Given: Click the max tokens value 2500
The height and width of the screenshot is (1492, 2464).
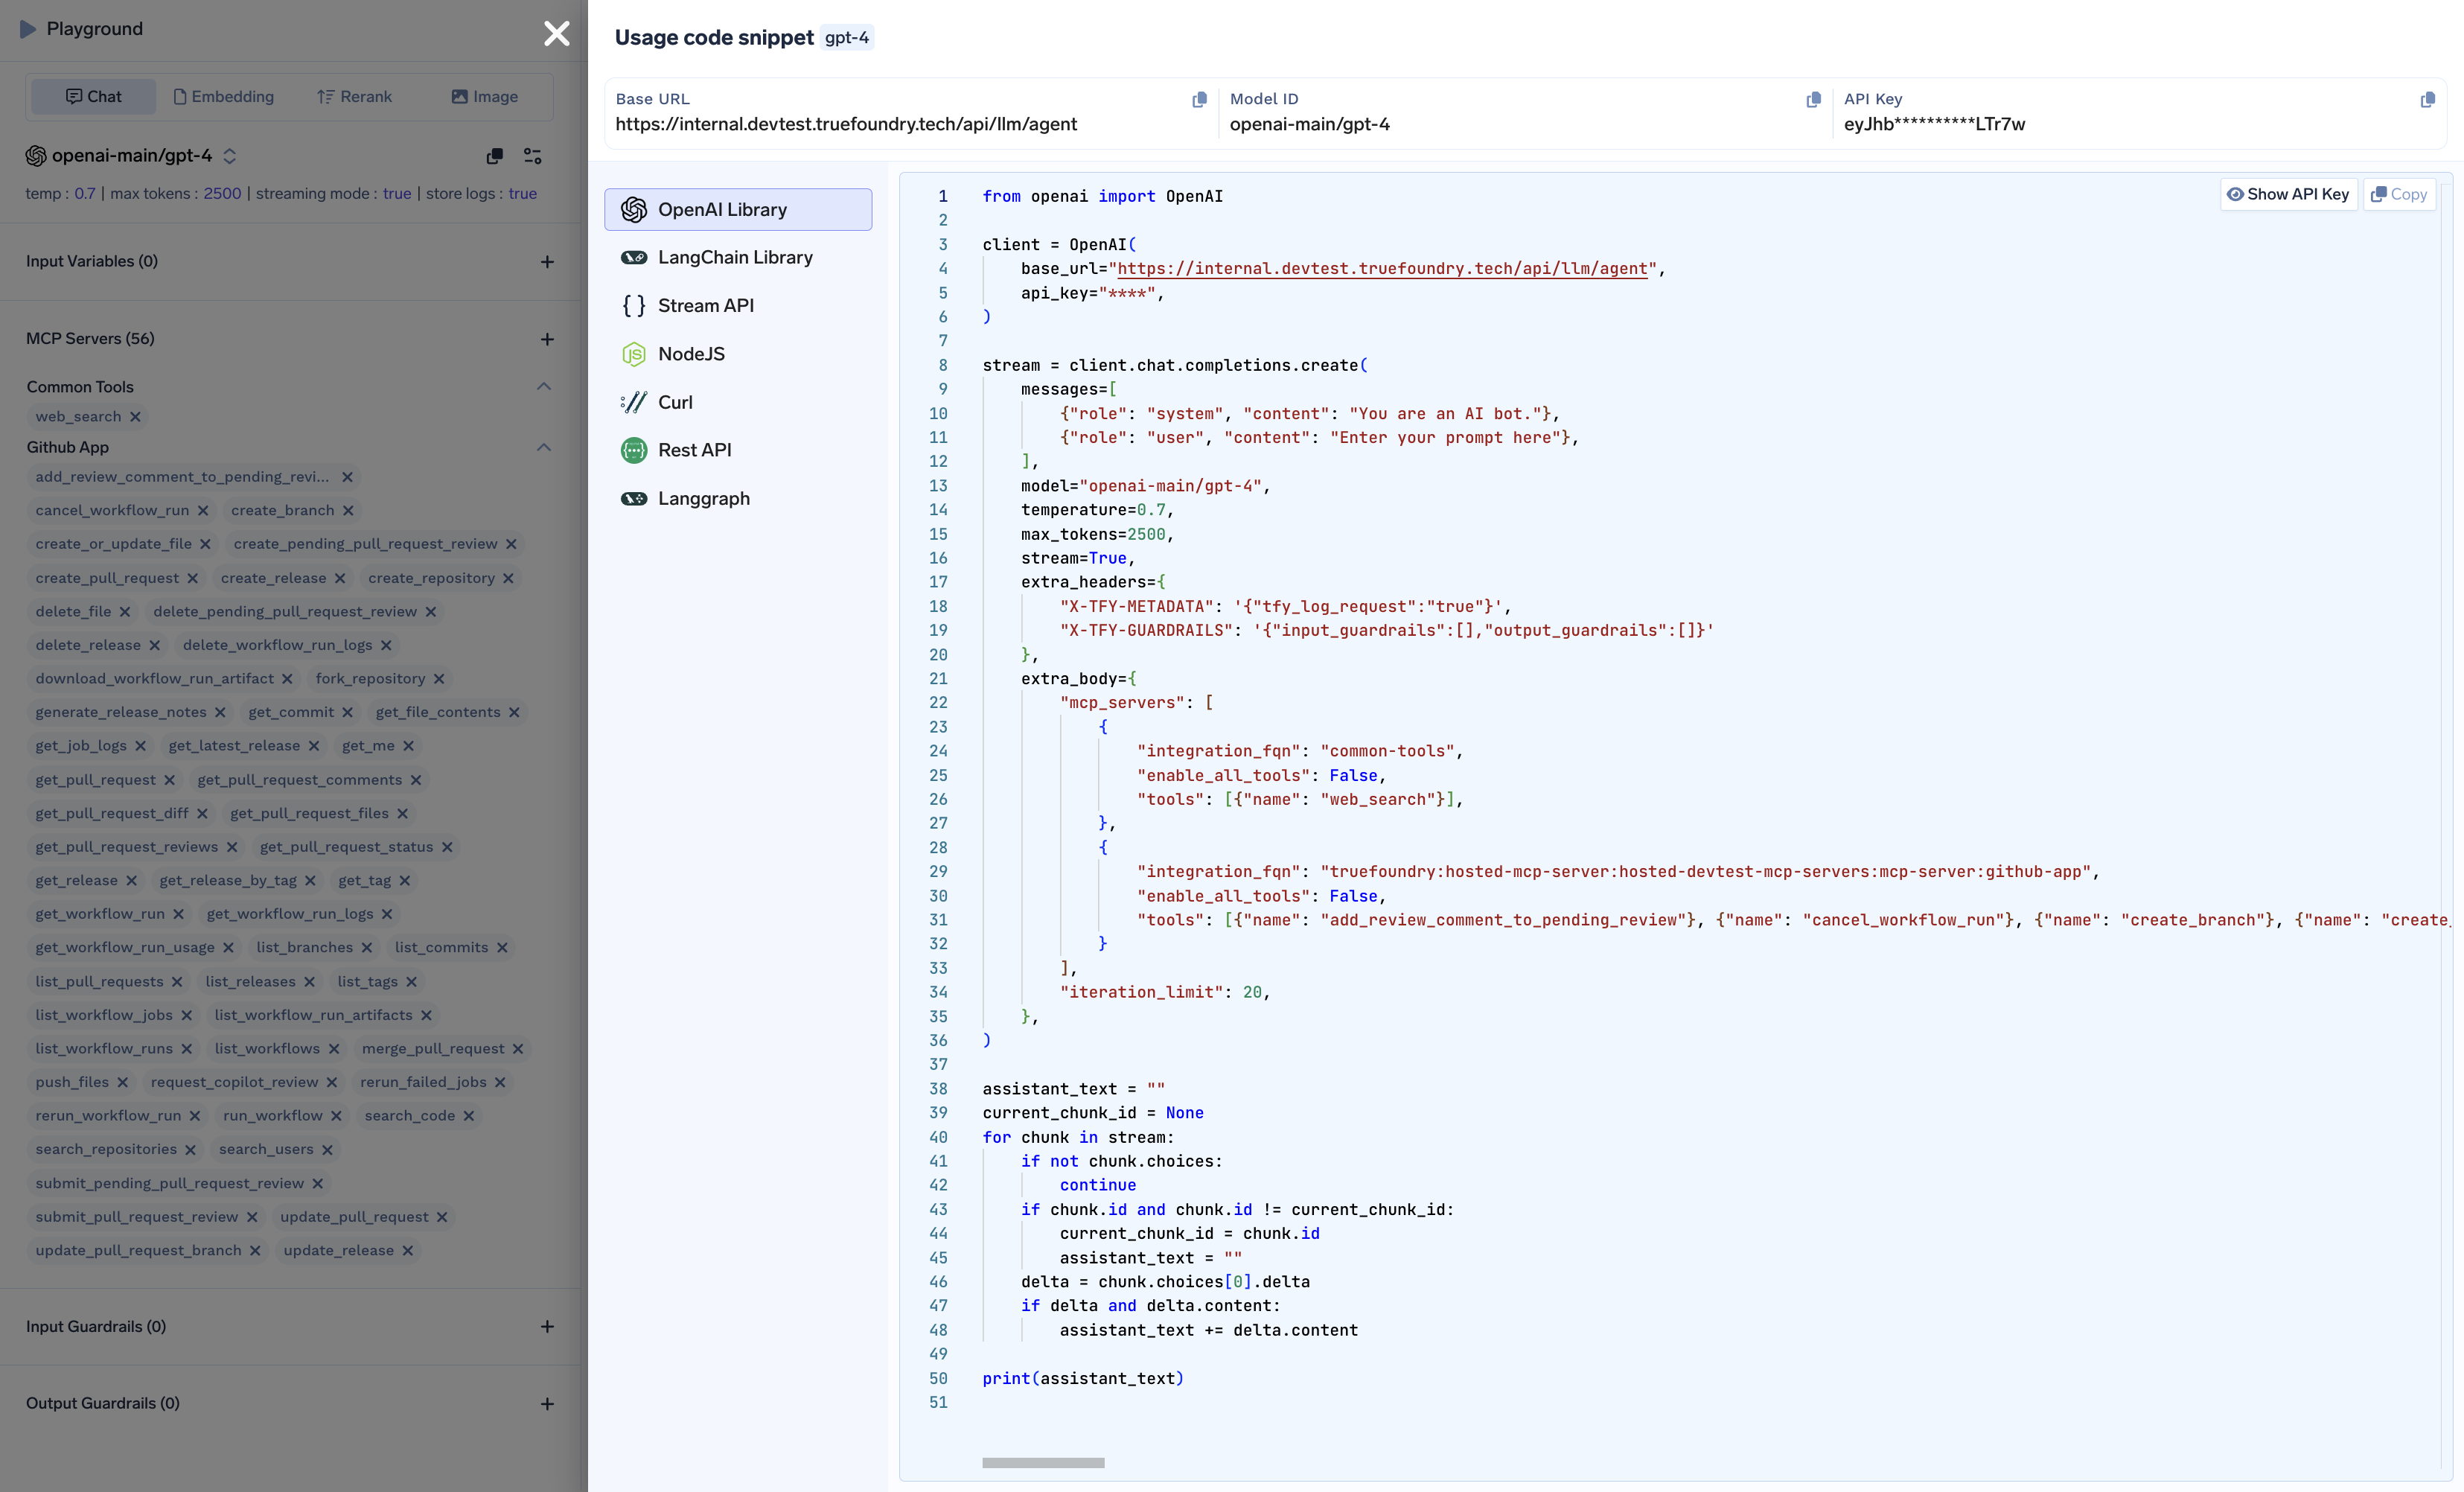Looking at the screenshot, I should (x=223, y=193).
